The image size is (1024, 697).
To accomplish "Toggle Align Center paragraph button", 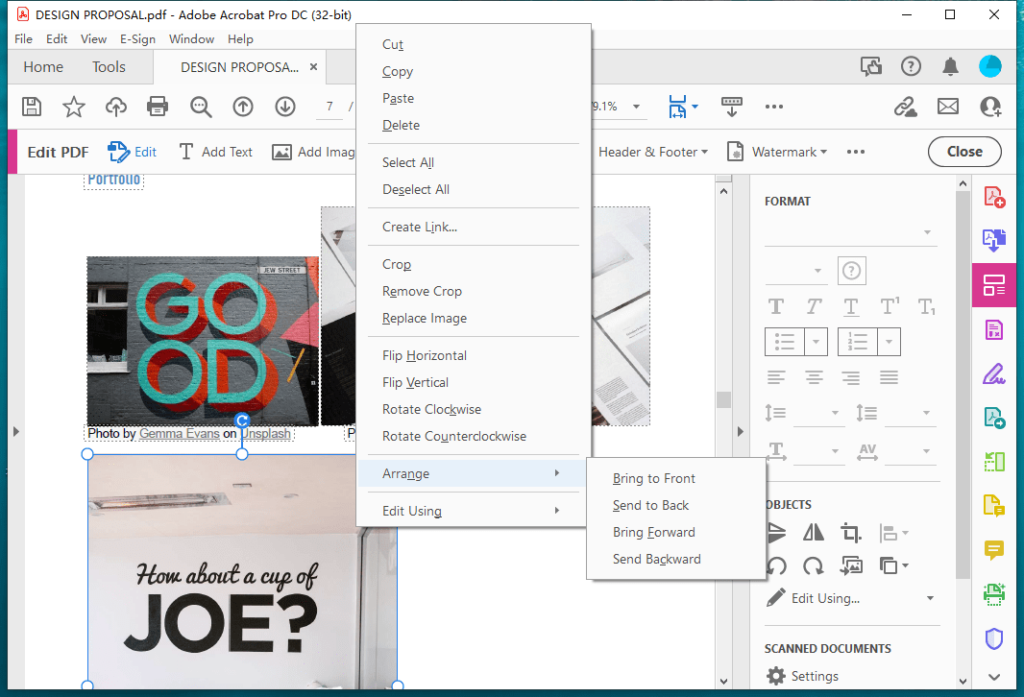I will [814, 377].
